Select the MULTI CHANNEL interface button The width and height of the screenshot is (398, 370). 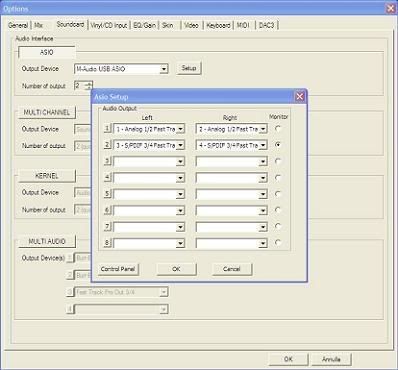[47, 112]
